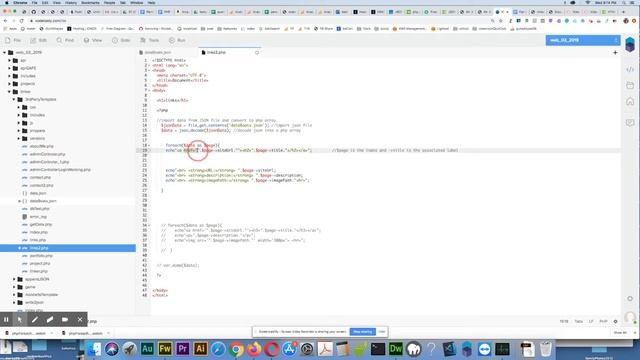Viewport: 640px width, 360px height.
Task: Close the recorder annotation toolbar
Action: [80, 320]
